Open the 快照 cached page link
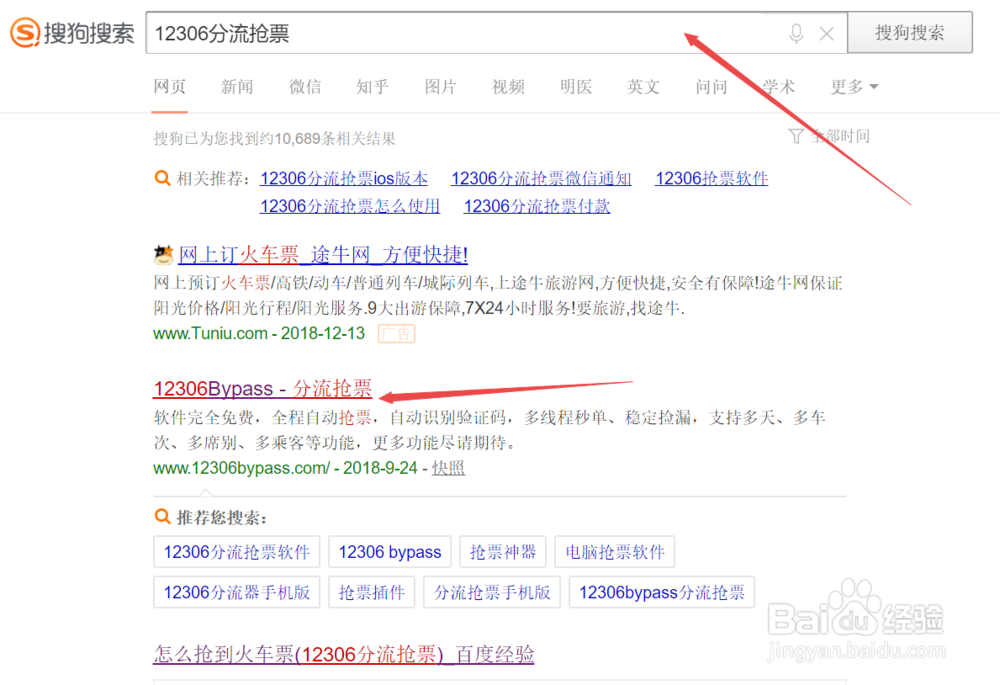1000x685 pixels. pos(448,468)
